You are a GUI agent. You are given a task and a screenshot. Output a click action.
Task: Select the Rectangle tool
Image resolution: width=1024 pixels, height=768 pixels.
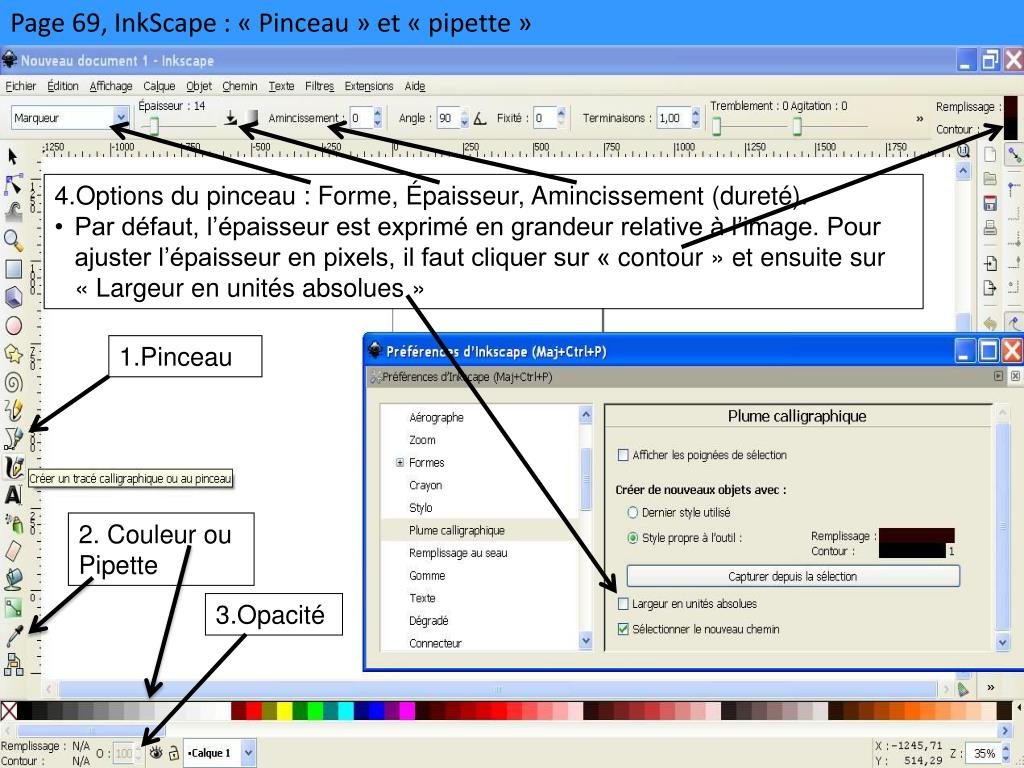pos(13,269)
